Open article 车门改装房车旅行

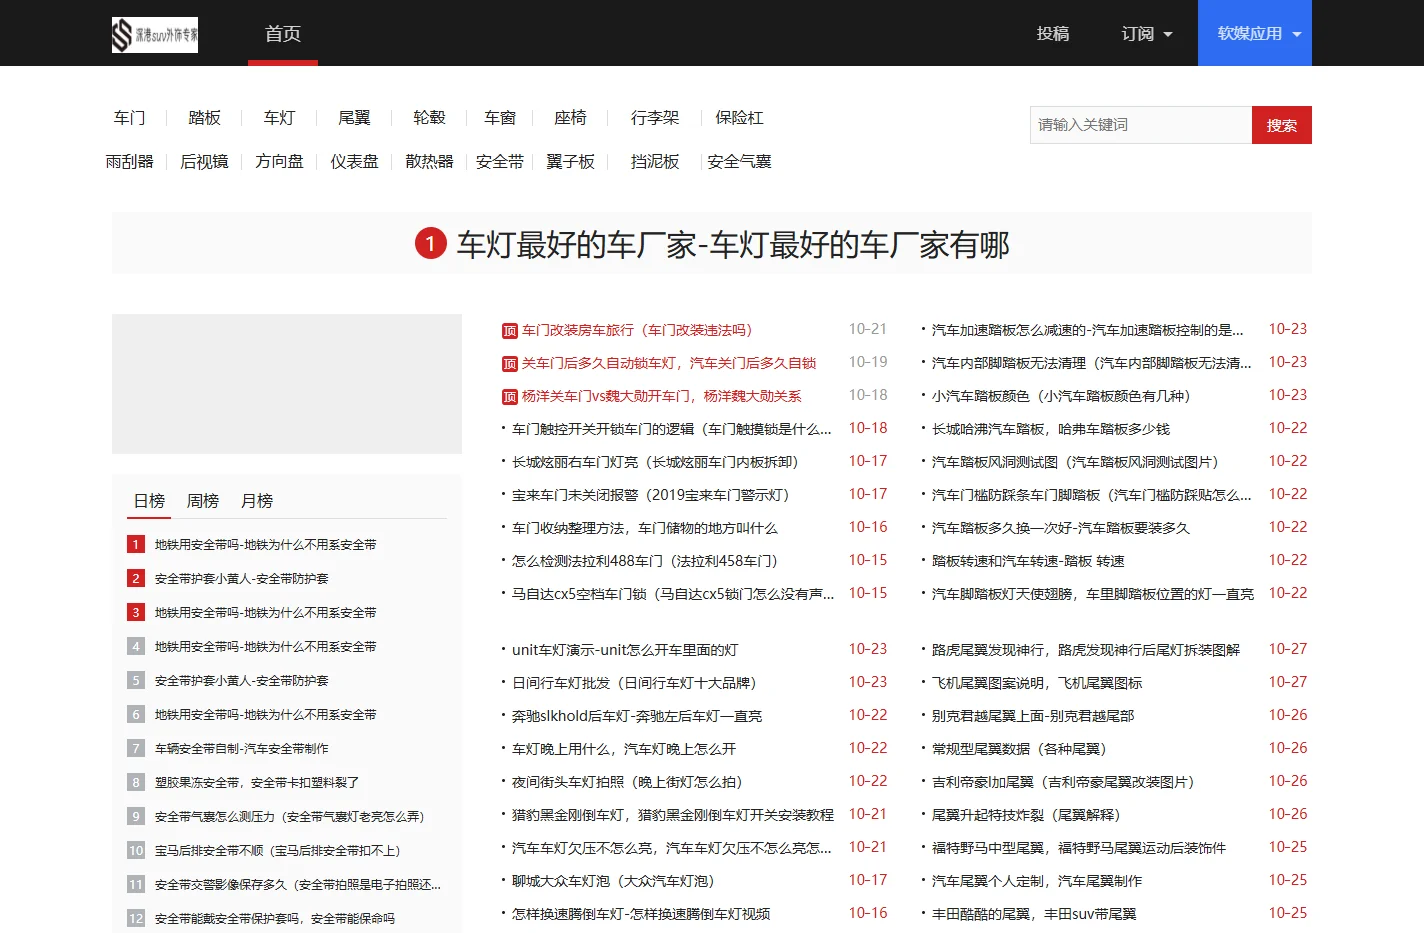637,330
